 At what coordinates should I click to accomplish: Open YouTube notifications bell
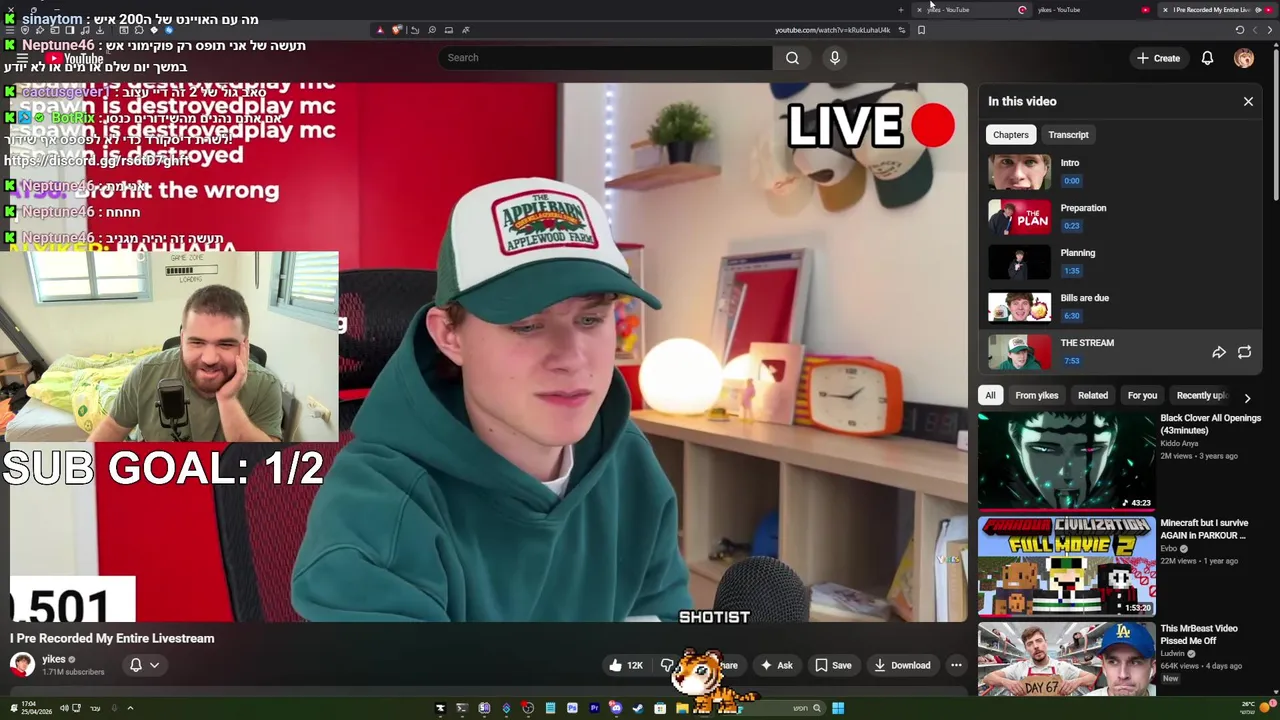click(1207, 58)
